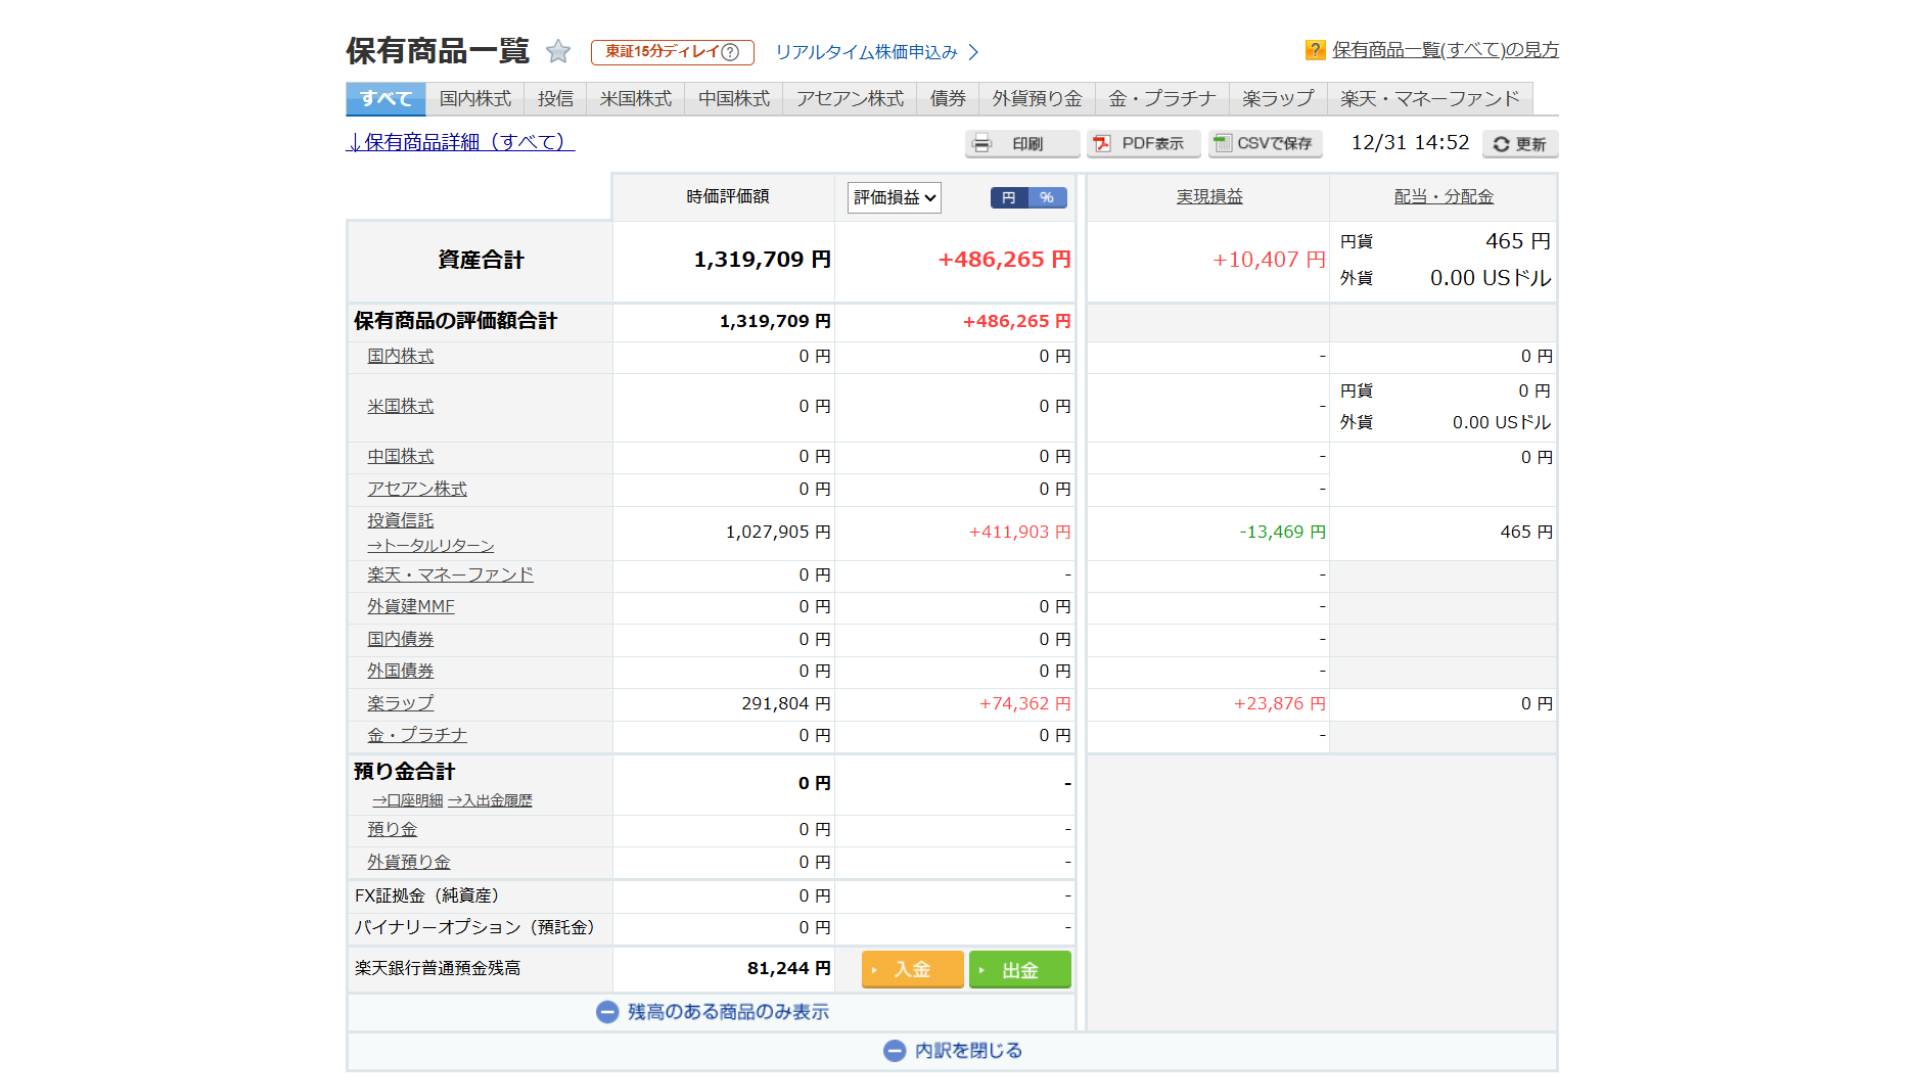Viewport: 1920px width, 1080px height.
Task: Open 投資信託 row link
Action: point(400,520)
